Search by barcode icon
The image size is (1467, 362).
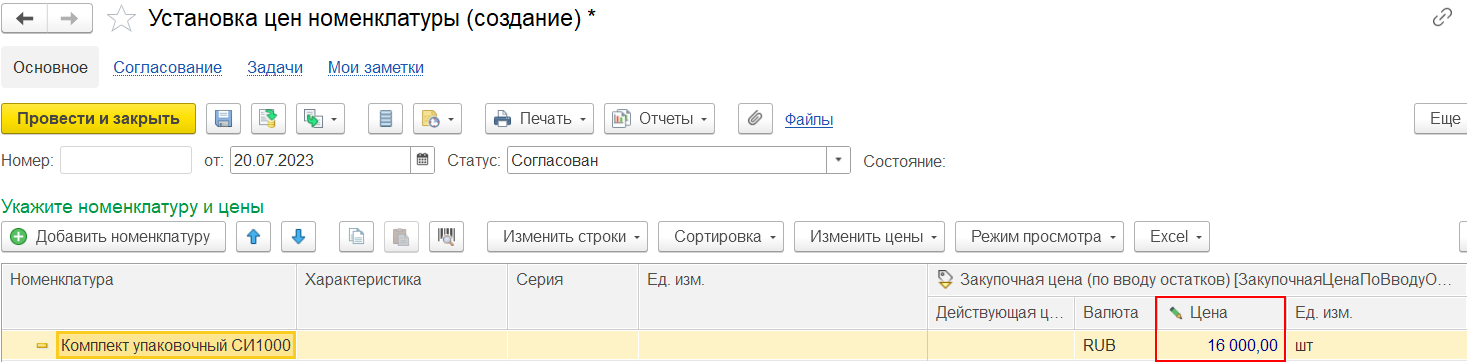[x=446, y=237]
